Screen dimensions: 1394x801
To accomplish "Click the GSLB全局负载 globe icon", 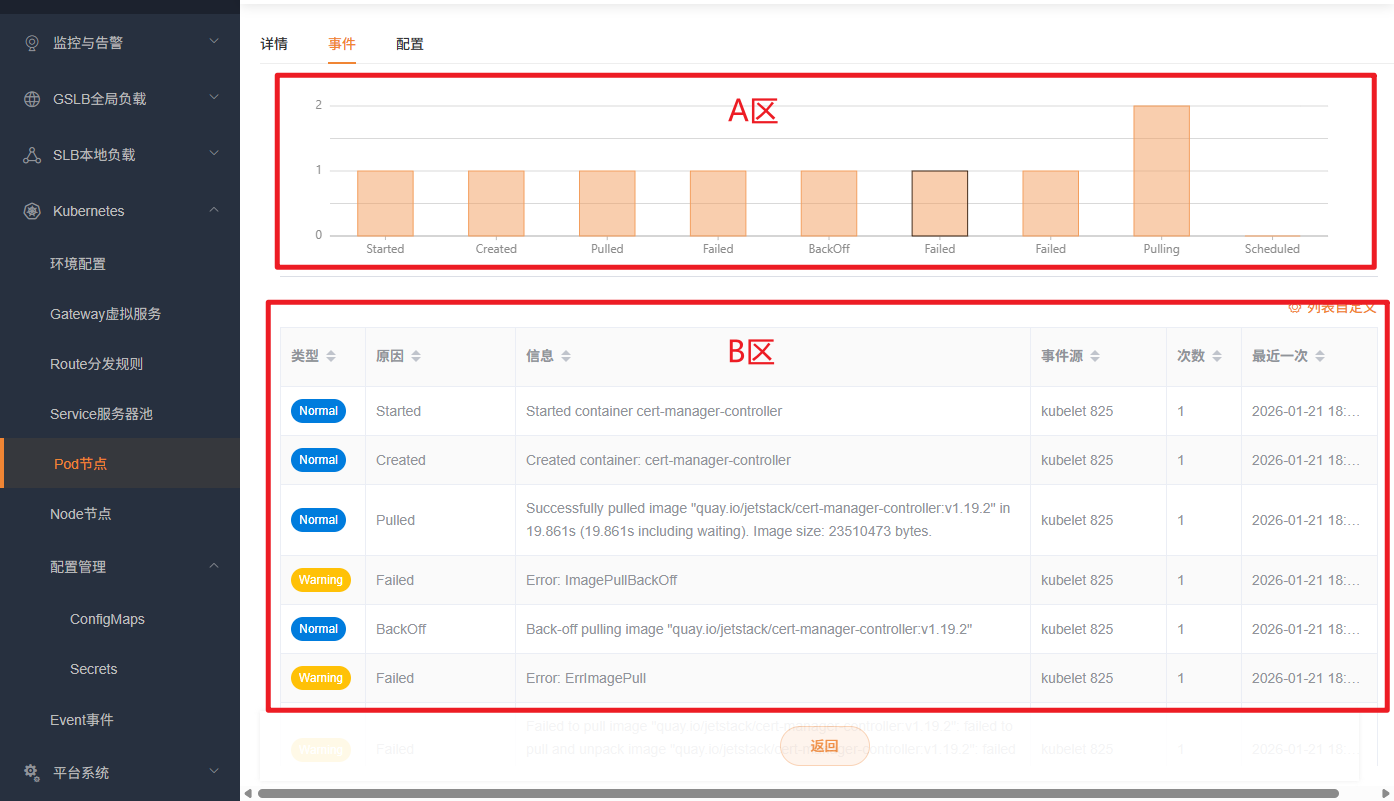I will [x=32, y=99].
